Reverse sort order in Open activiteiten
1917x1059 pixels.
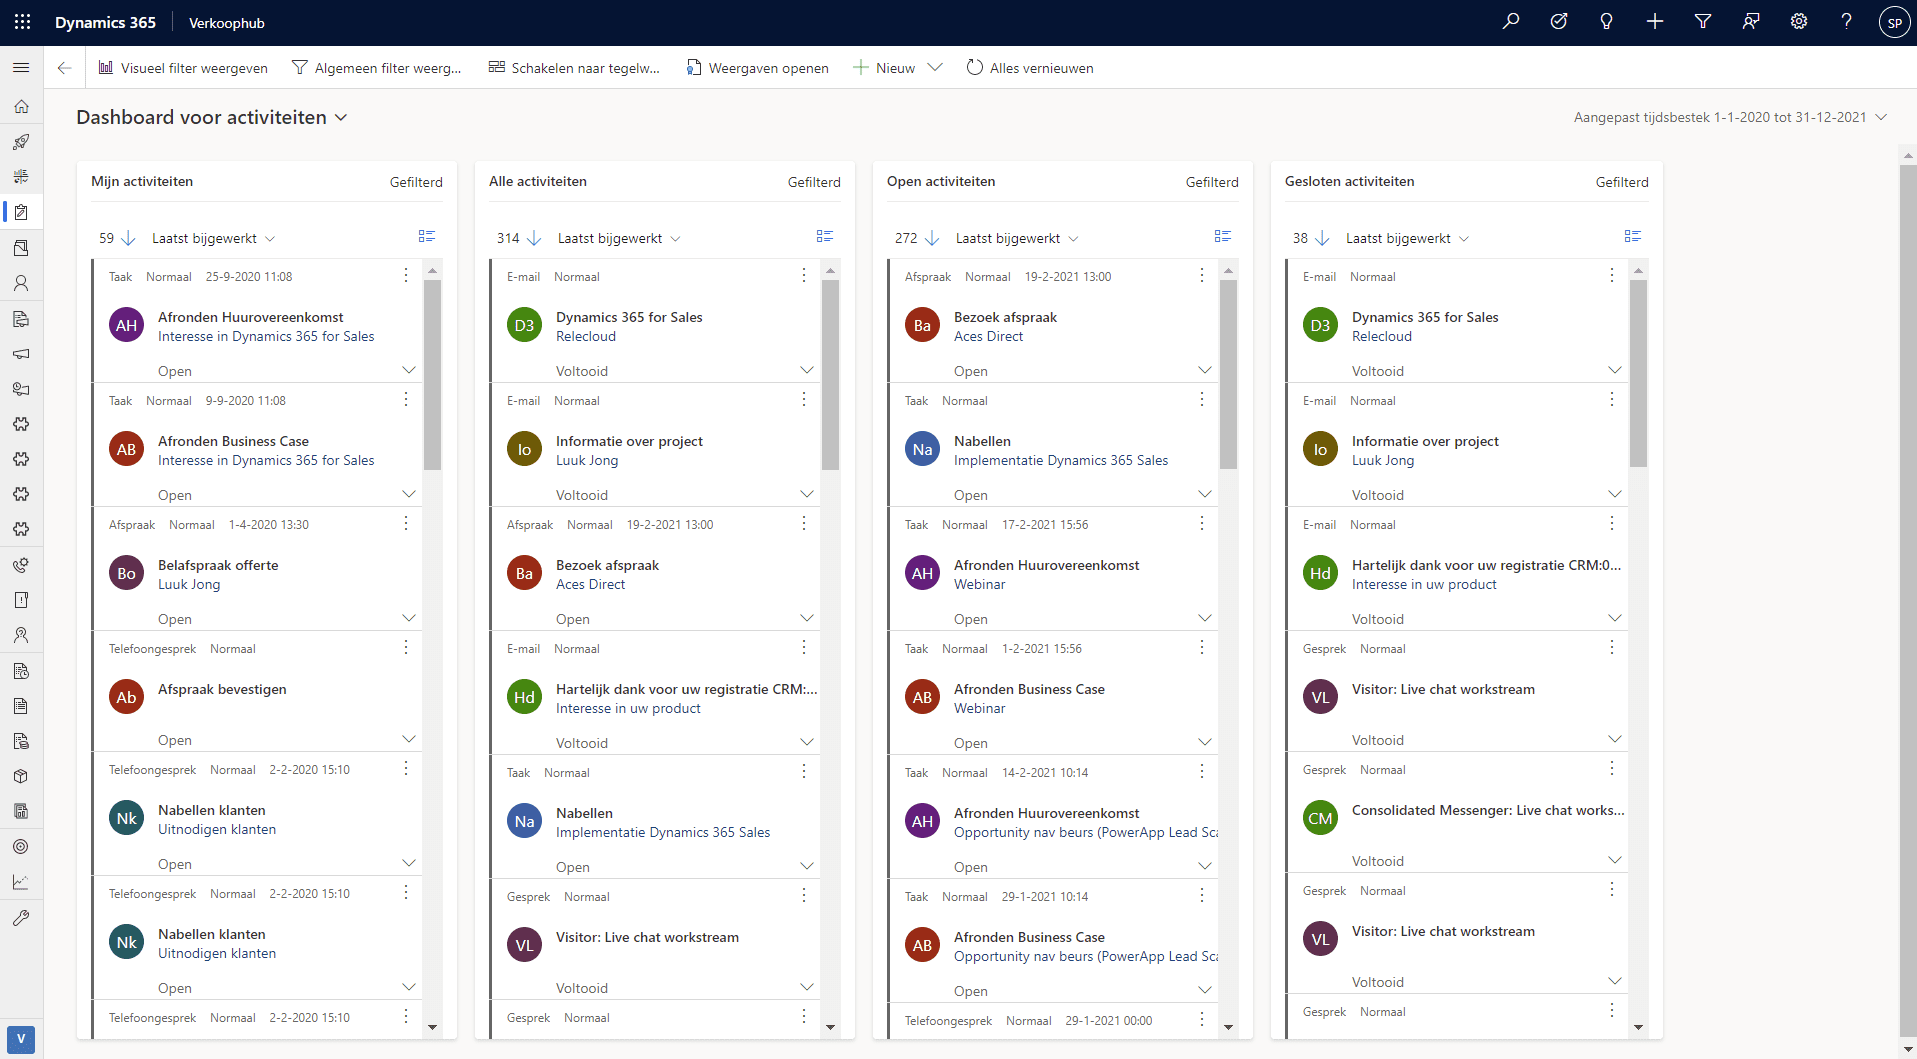pos(932,238)
